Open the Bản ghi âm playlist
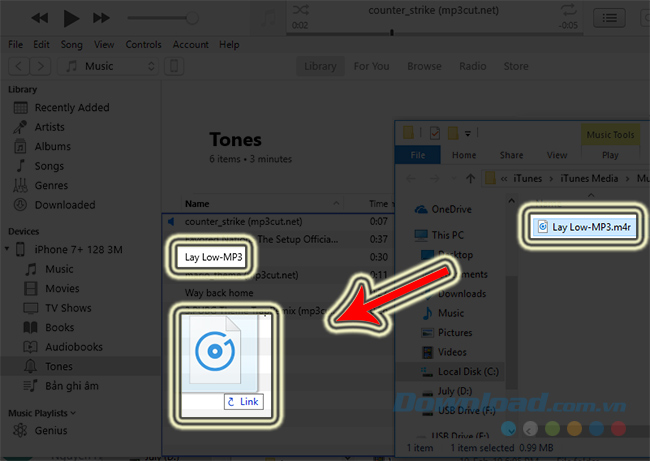650x461 pixels. (72, 386)
